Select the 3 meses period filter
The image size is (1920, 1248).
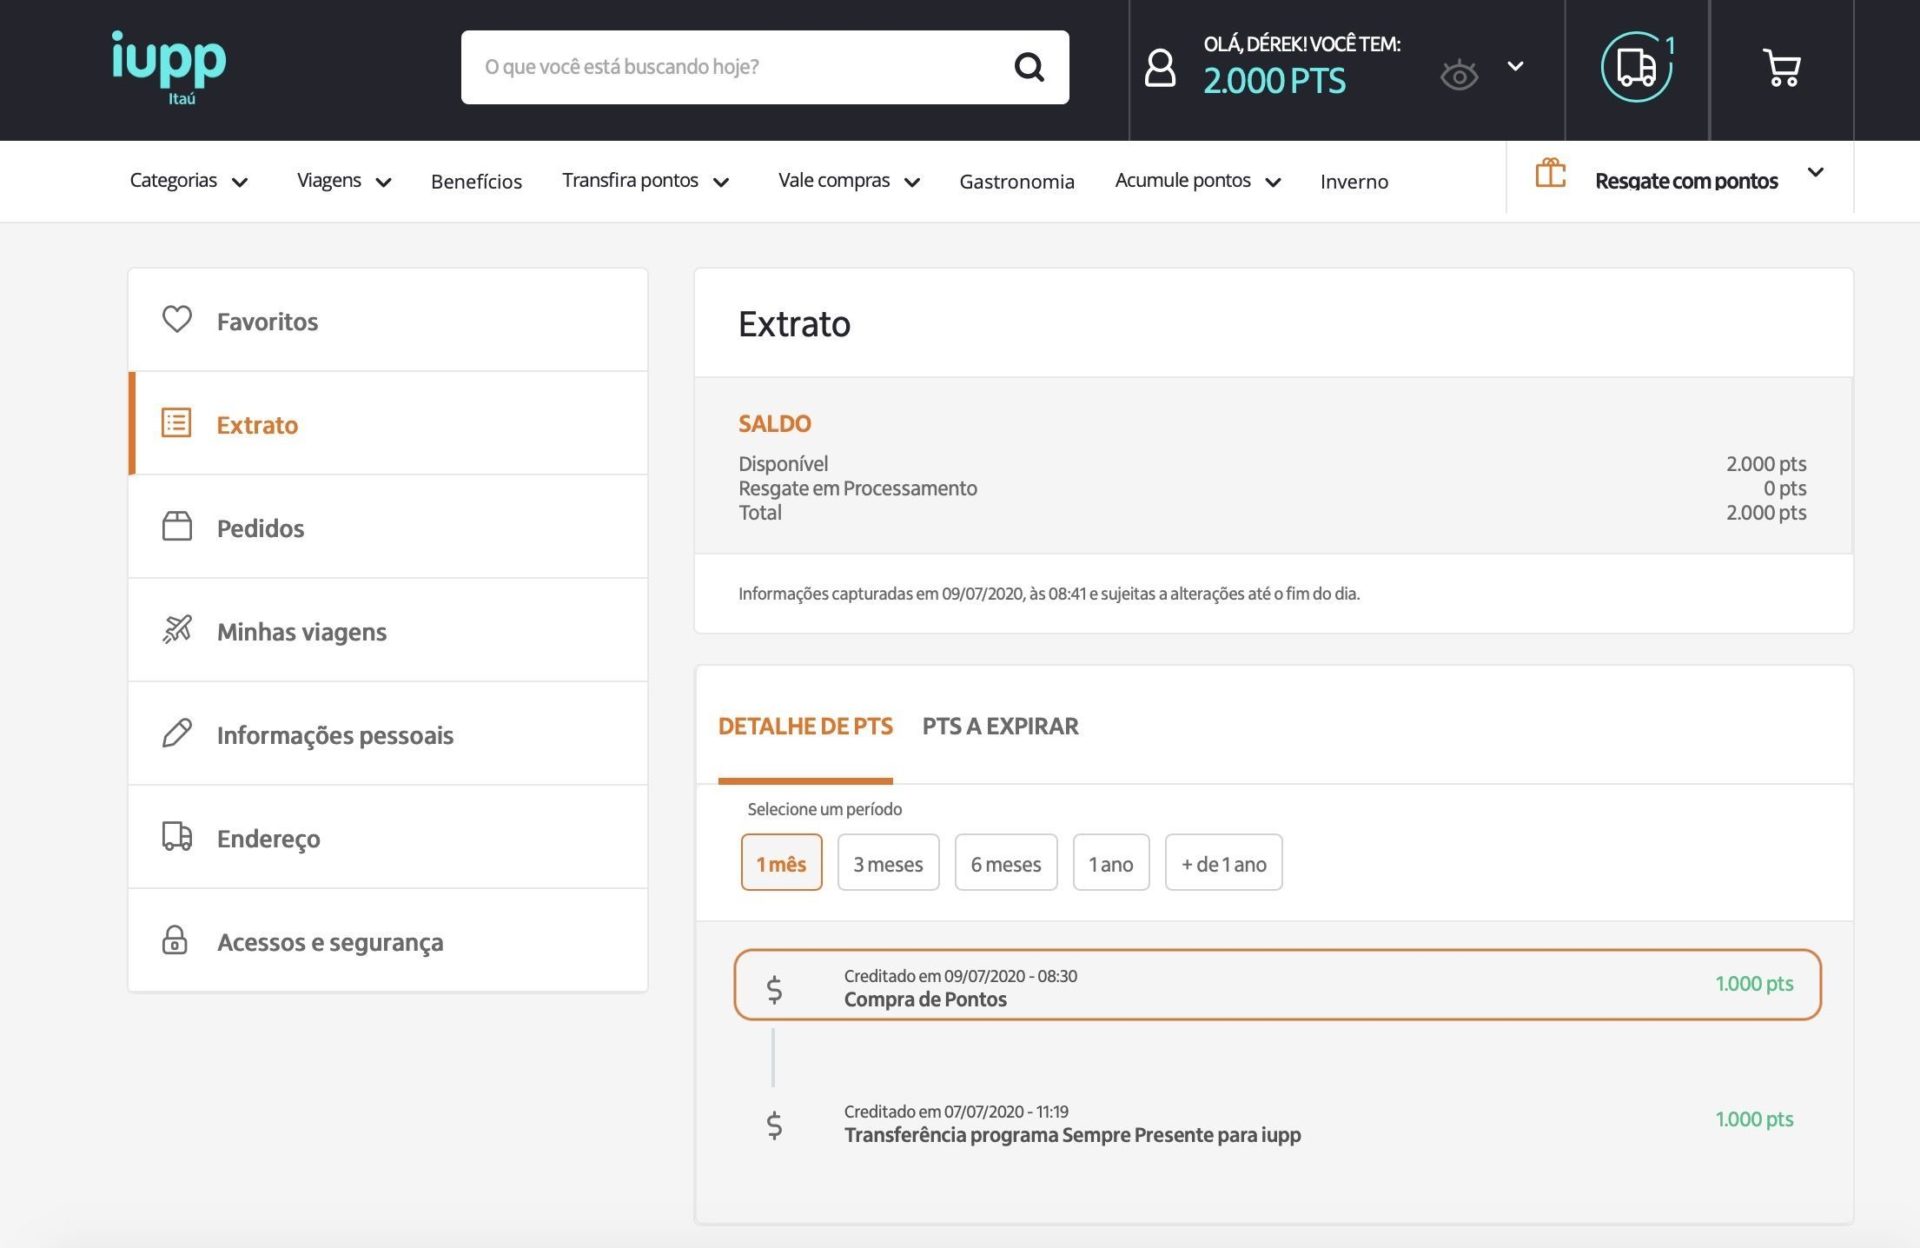[x=888, y=863]
